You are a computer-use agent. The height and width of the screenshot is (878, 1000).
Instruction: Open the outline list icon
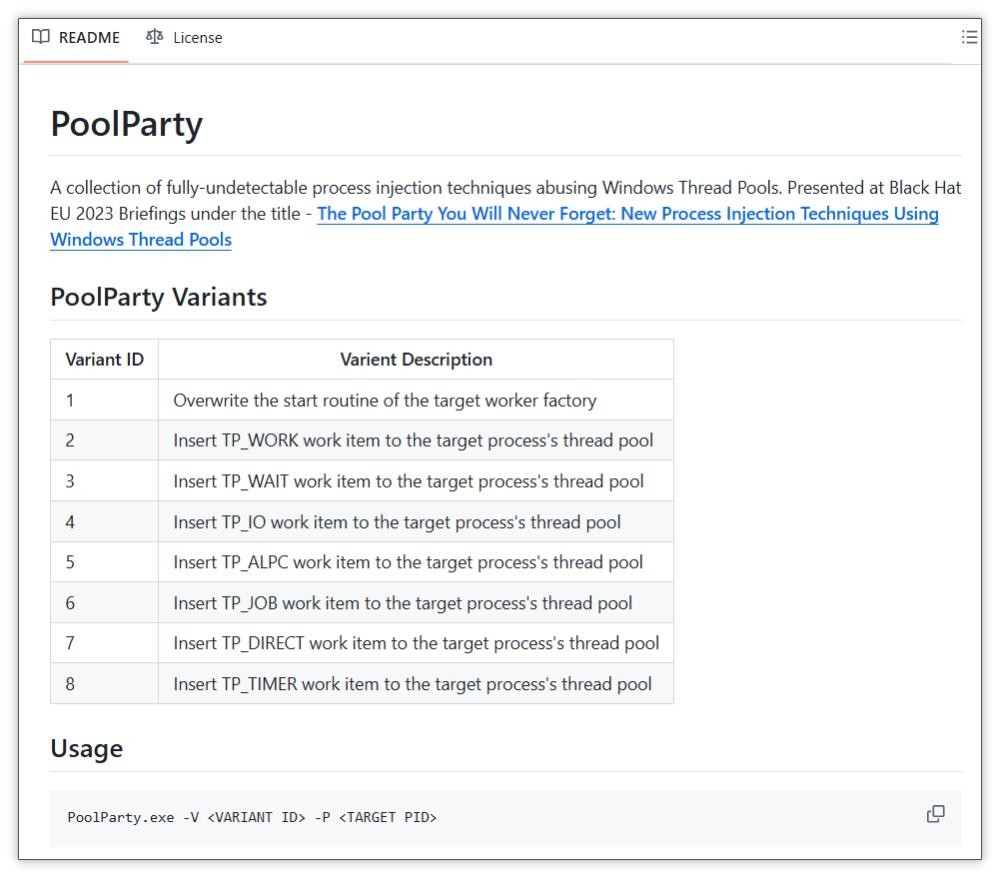[x=969, y=37]
